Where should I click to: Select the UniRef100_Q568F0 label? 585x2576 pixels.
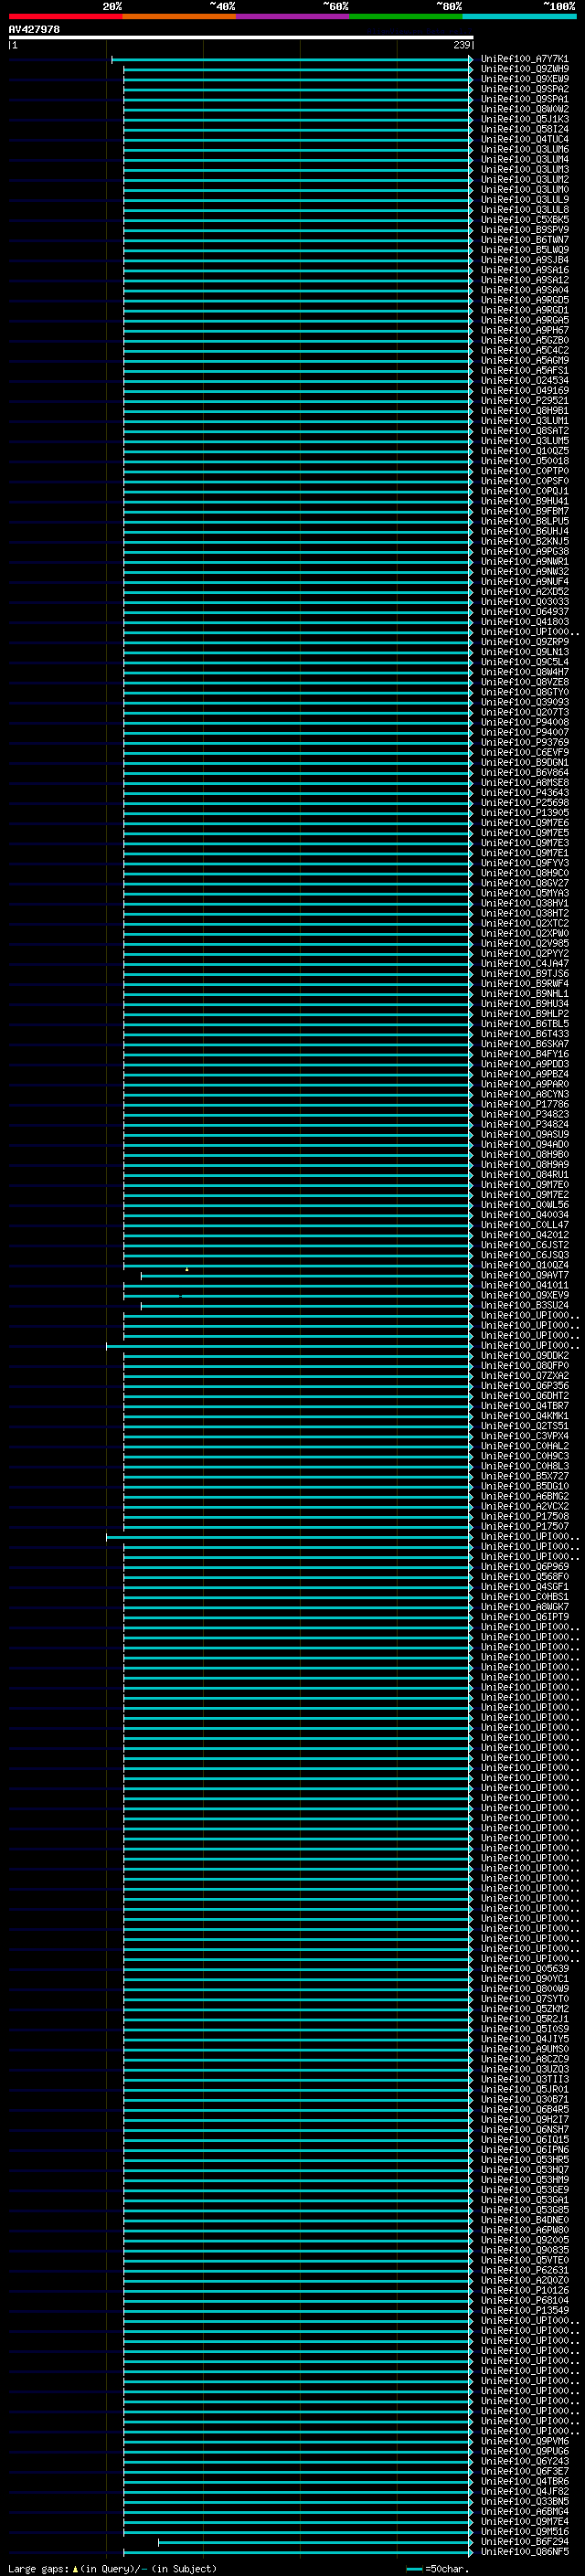pos(524,1577)
